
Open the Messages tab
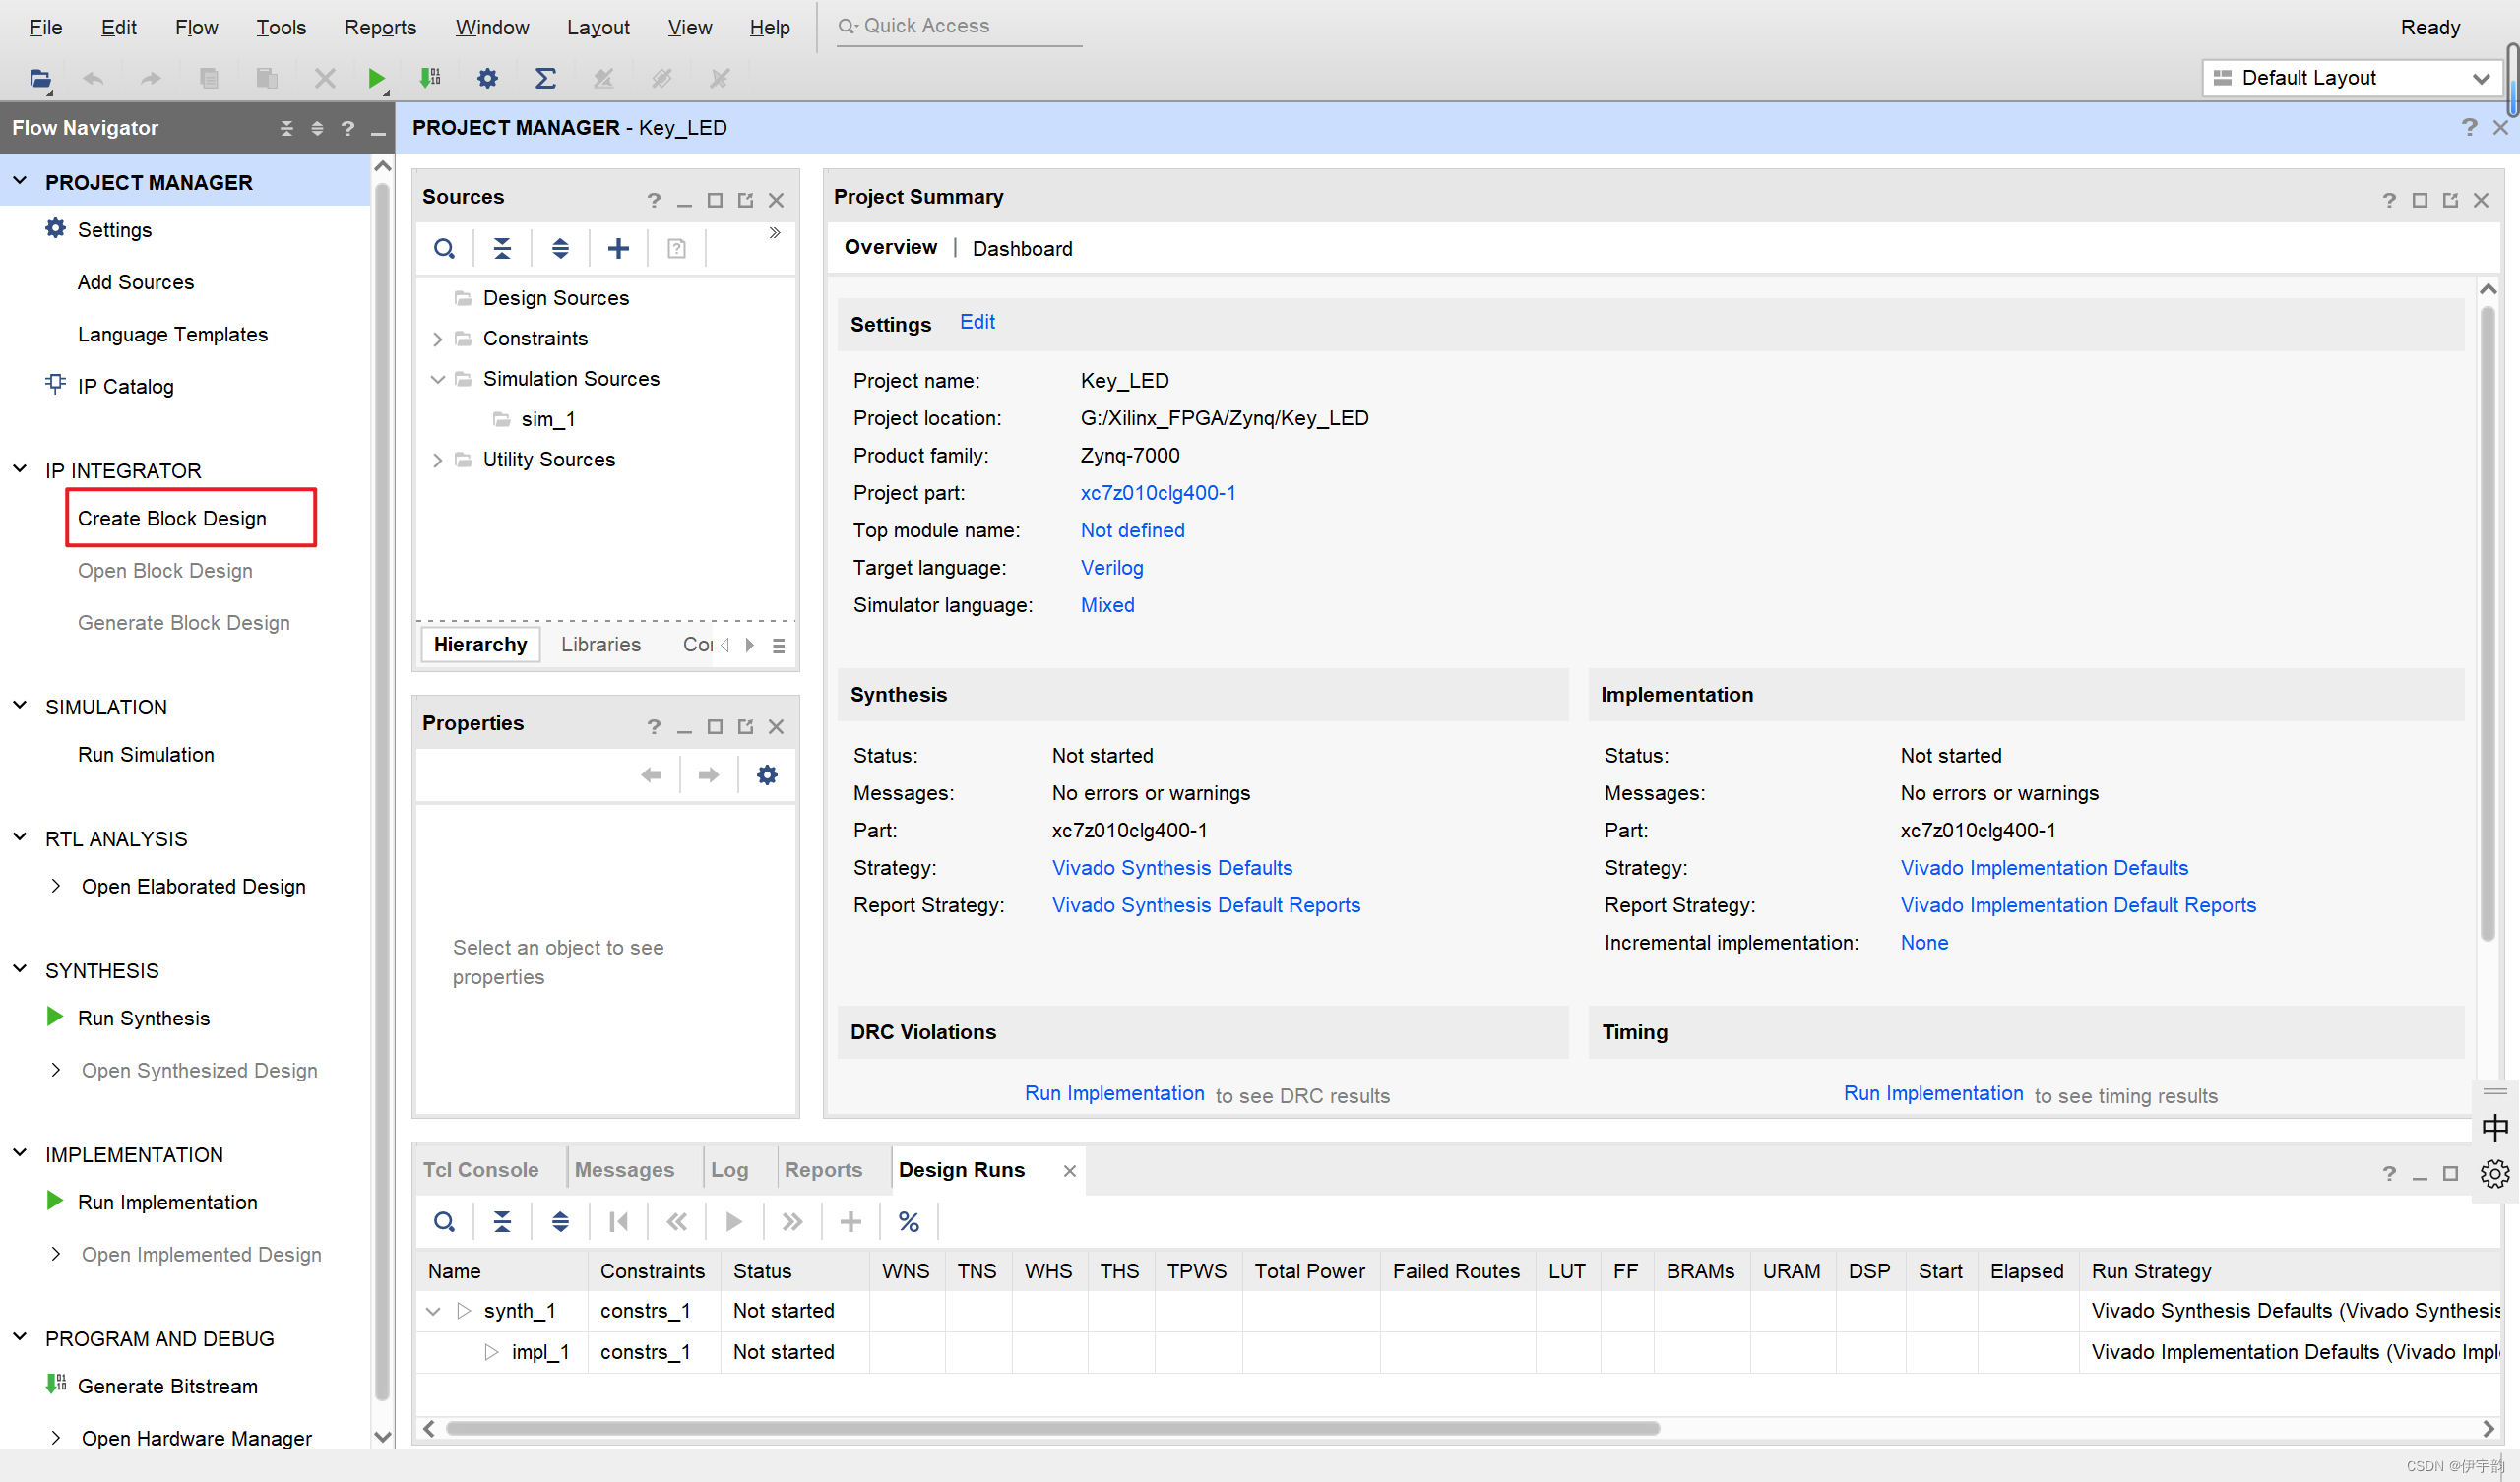click(624, 1170)
